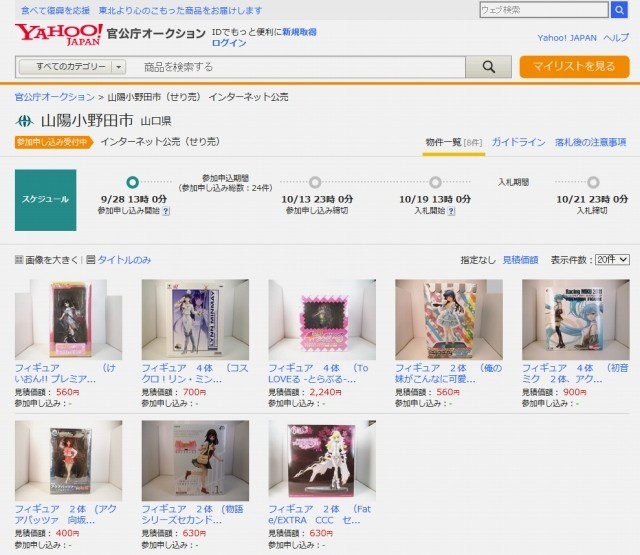Click the Sanyo-Onoda city emblem icon
The image size is (640, 555).
[24, 121]
